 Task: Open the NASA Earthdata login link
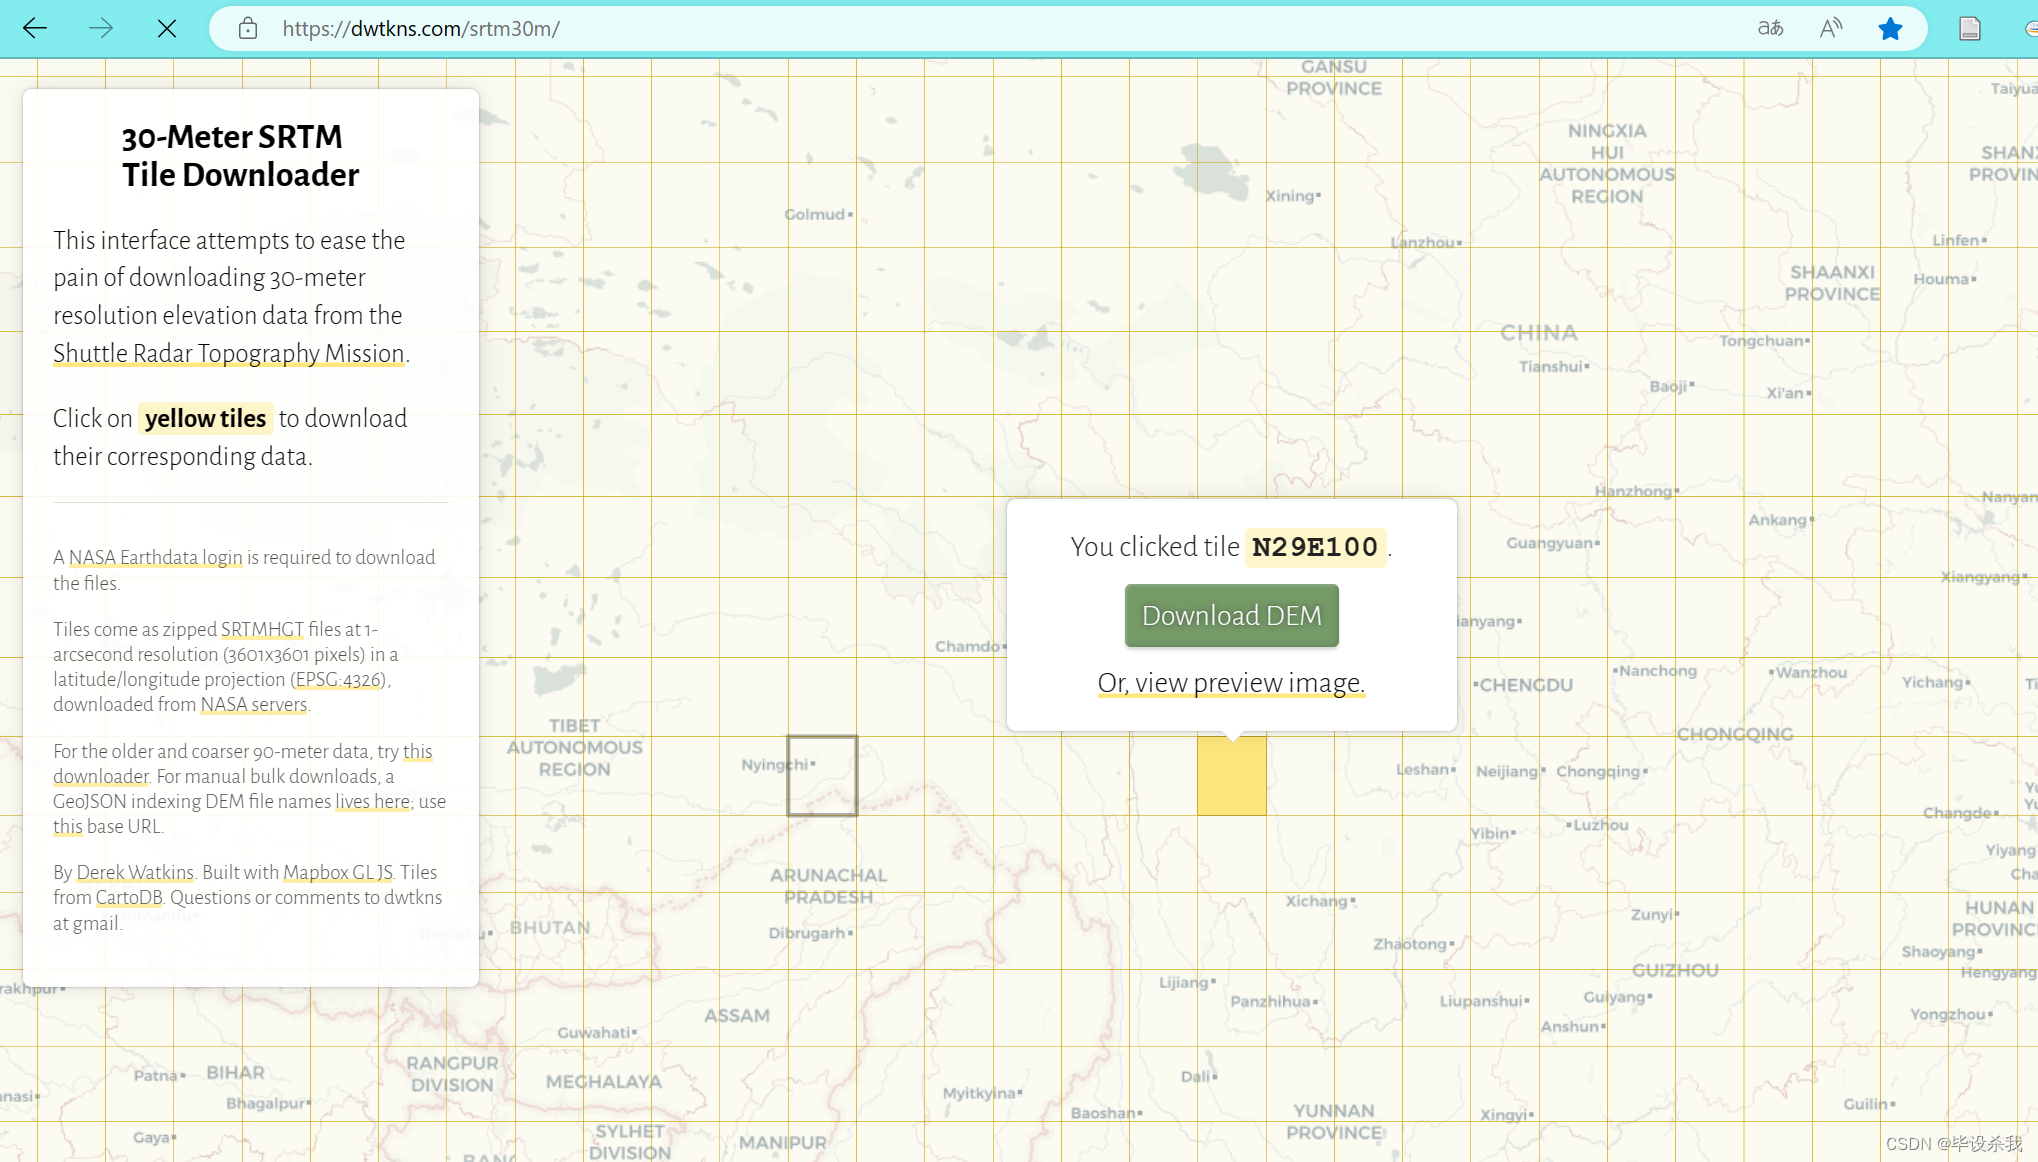(x=155, y=558)
